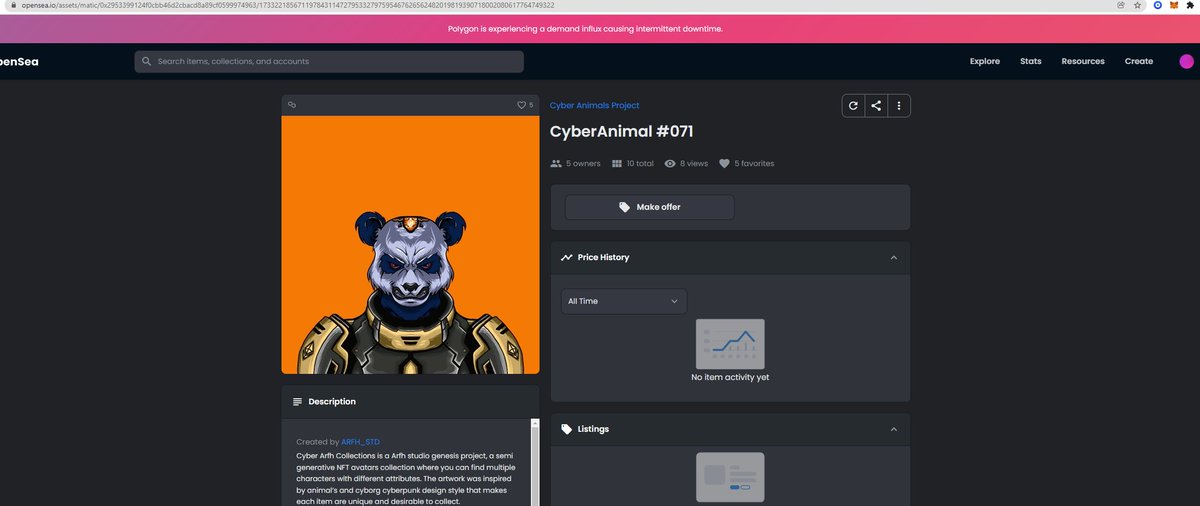Open the Stats menu
The image size is (1200, 506).
point(1031,61)
